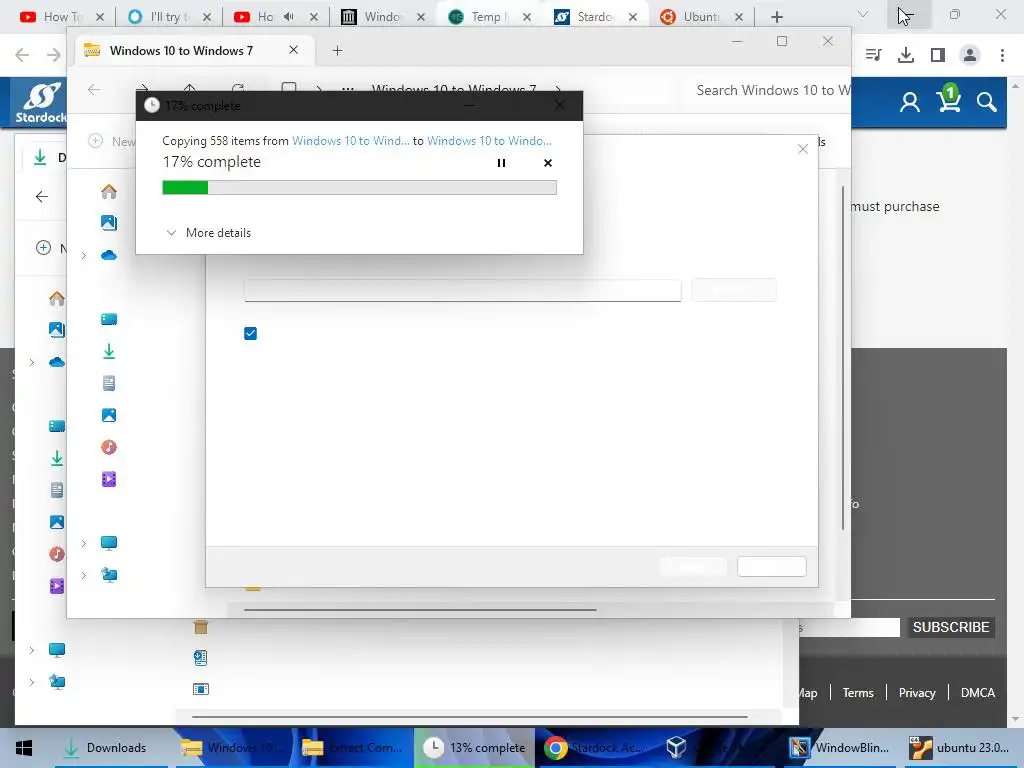Expand OneDrive node in front Explorer sidebar

point(84,255)
